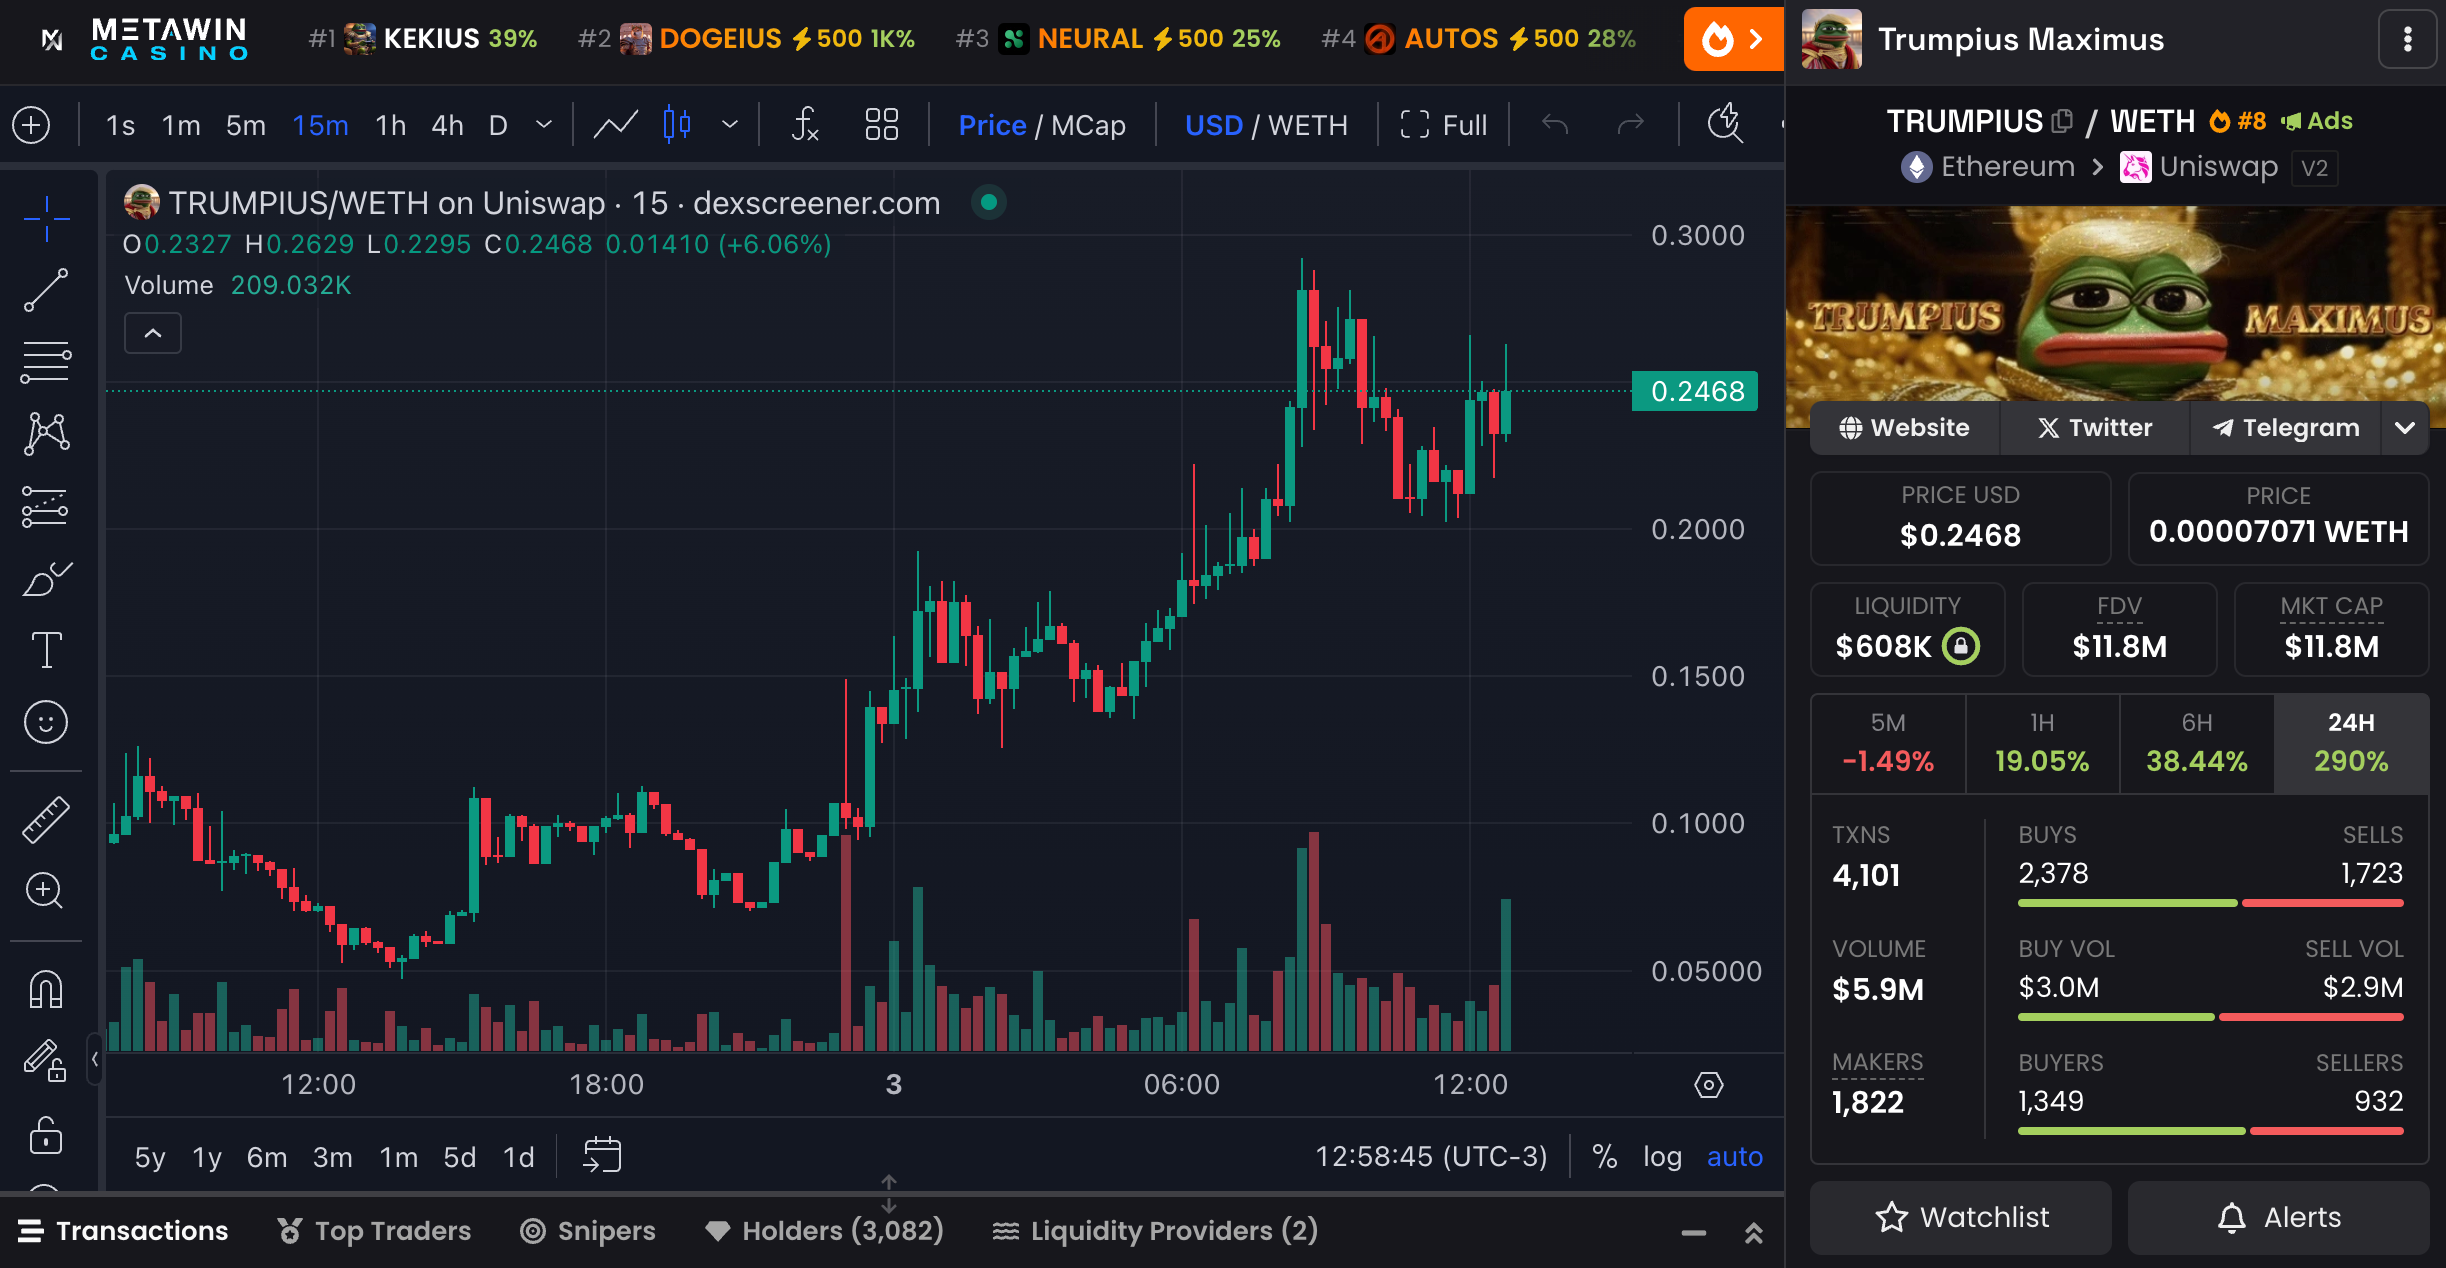This screenshot has height=1268, width=2446.
Task: Open the Transactions tab
Action: pyautogui.click(x=123, y=1231)
